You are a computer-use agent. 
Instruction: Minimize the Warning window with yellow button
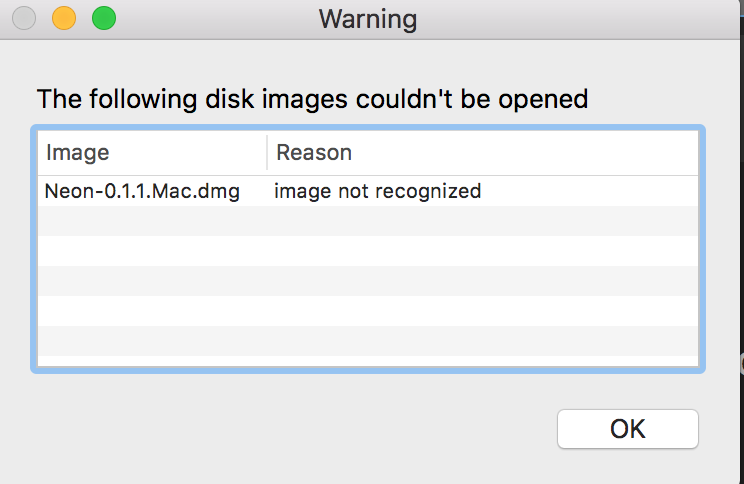(x=64, y=18)
